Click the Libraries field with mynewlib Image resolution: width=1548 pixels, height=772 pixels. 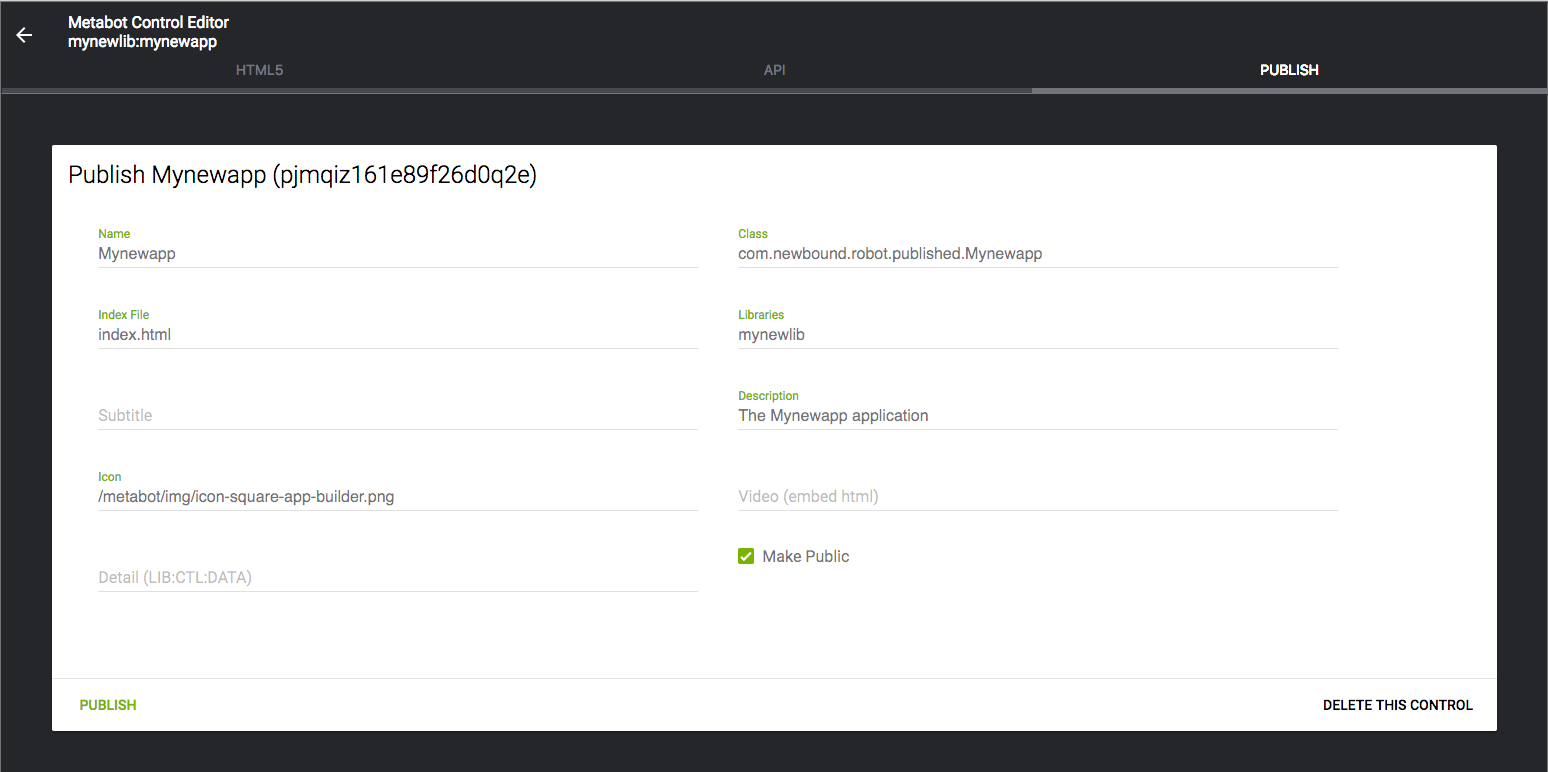[1038, 335]
